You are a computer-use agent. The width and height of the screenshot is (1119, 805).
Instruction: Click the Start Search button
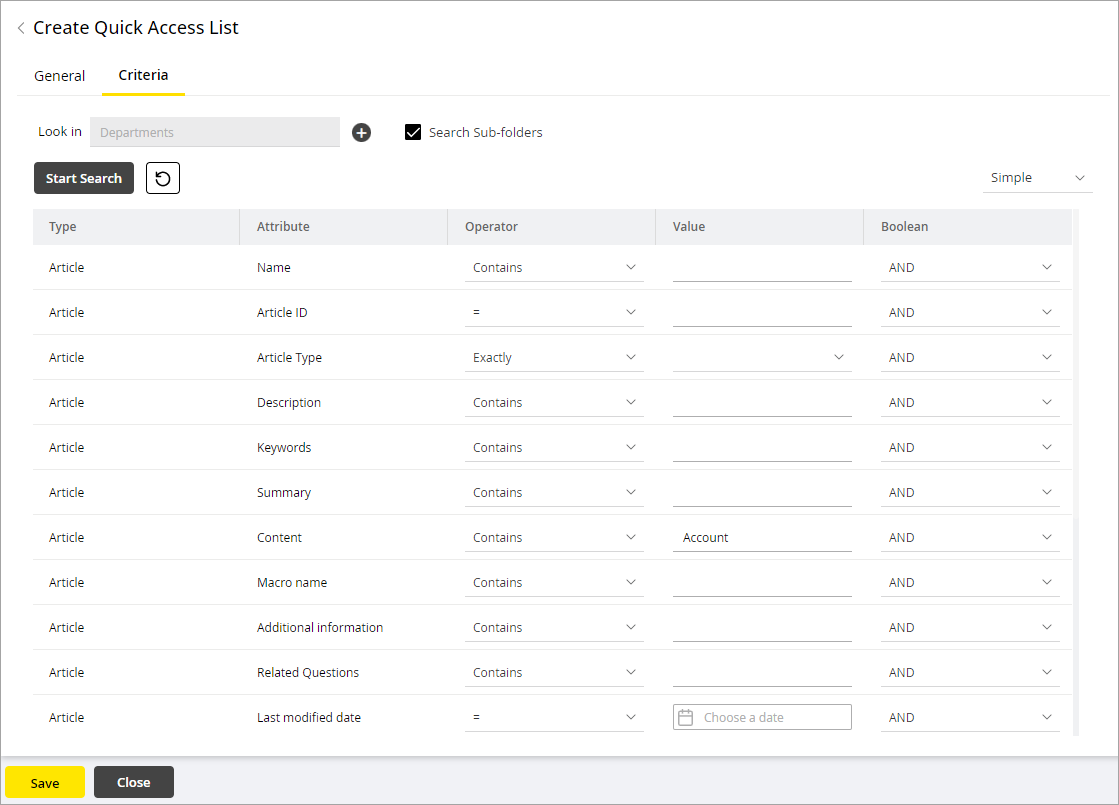(83, 178)
